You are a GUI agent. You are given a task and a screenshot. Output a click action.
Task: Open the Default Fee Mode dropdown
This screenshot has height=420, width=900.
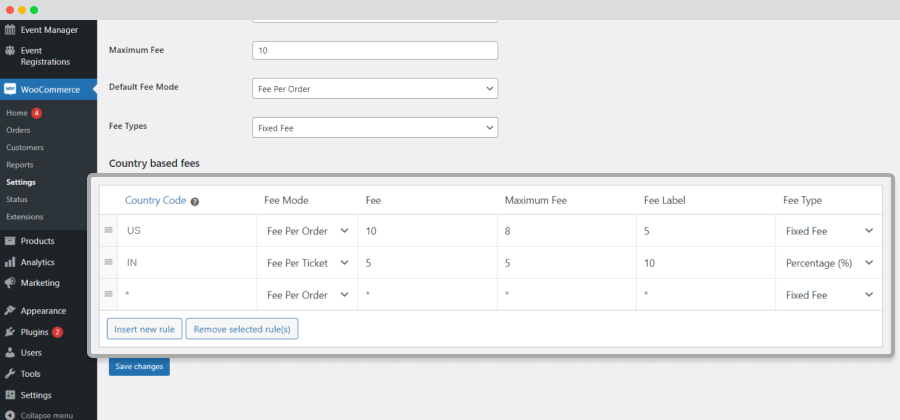click(375, 89)
